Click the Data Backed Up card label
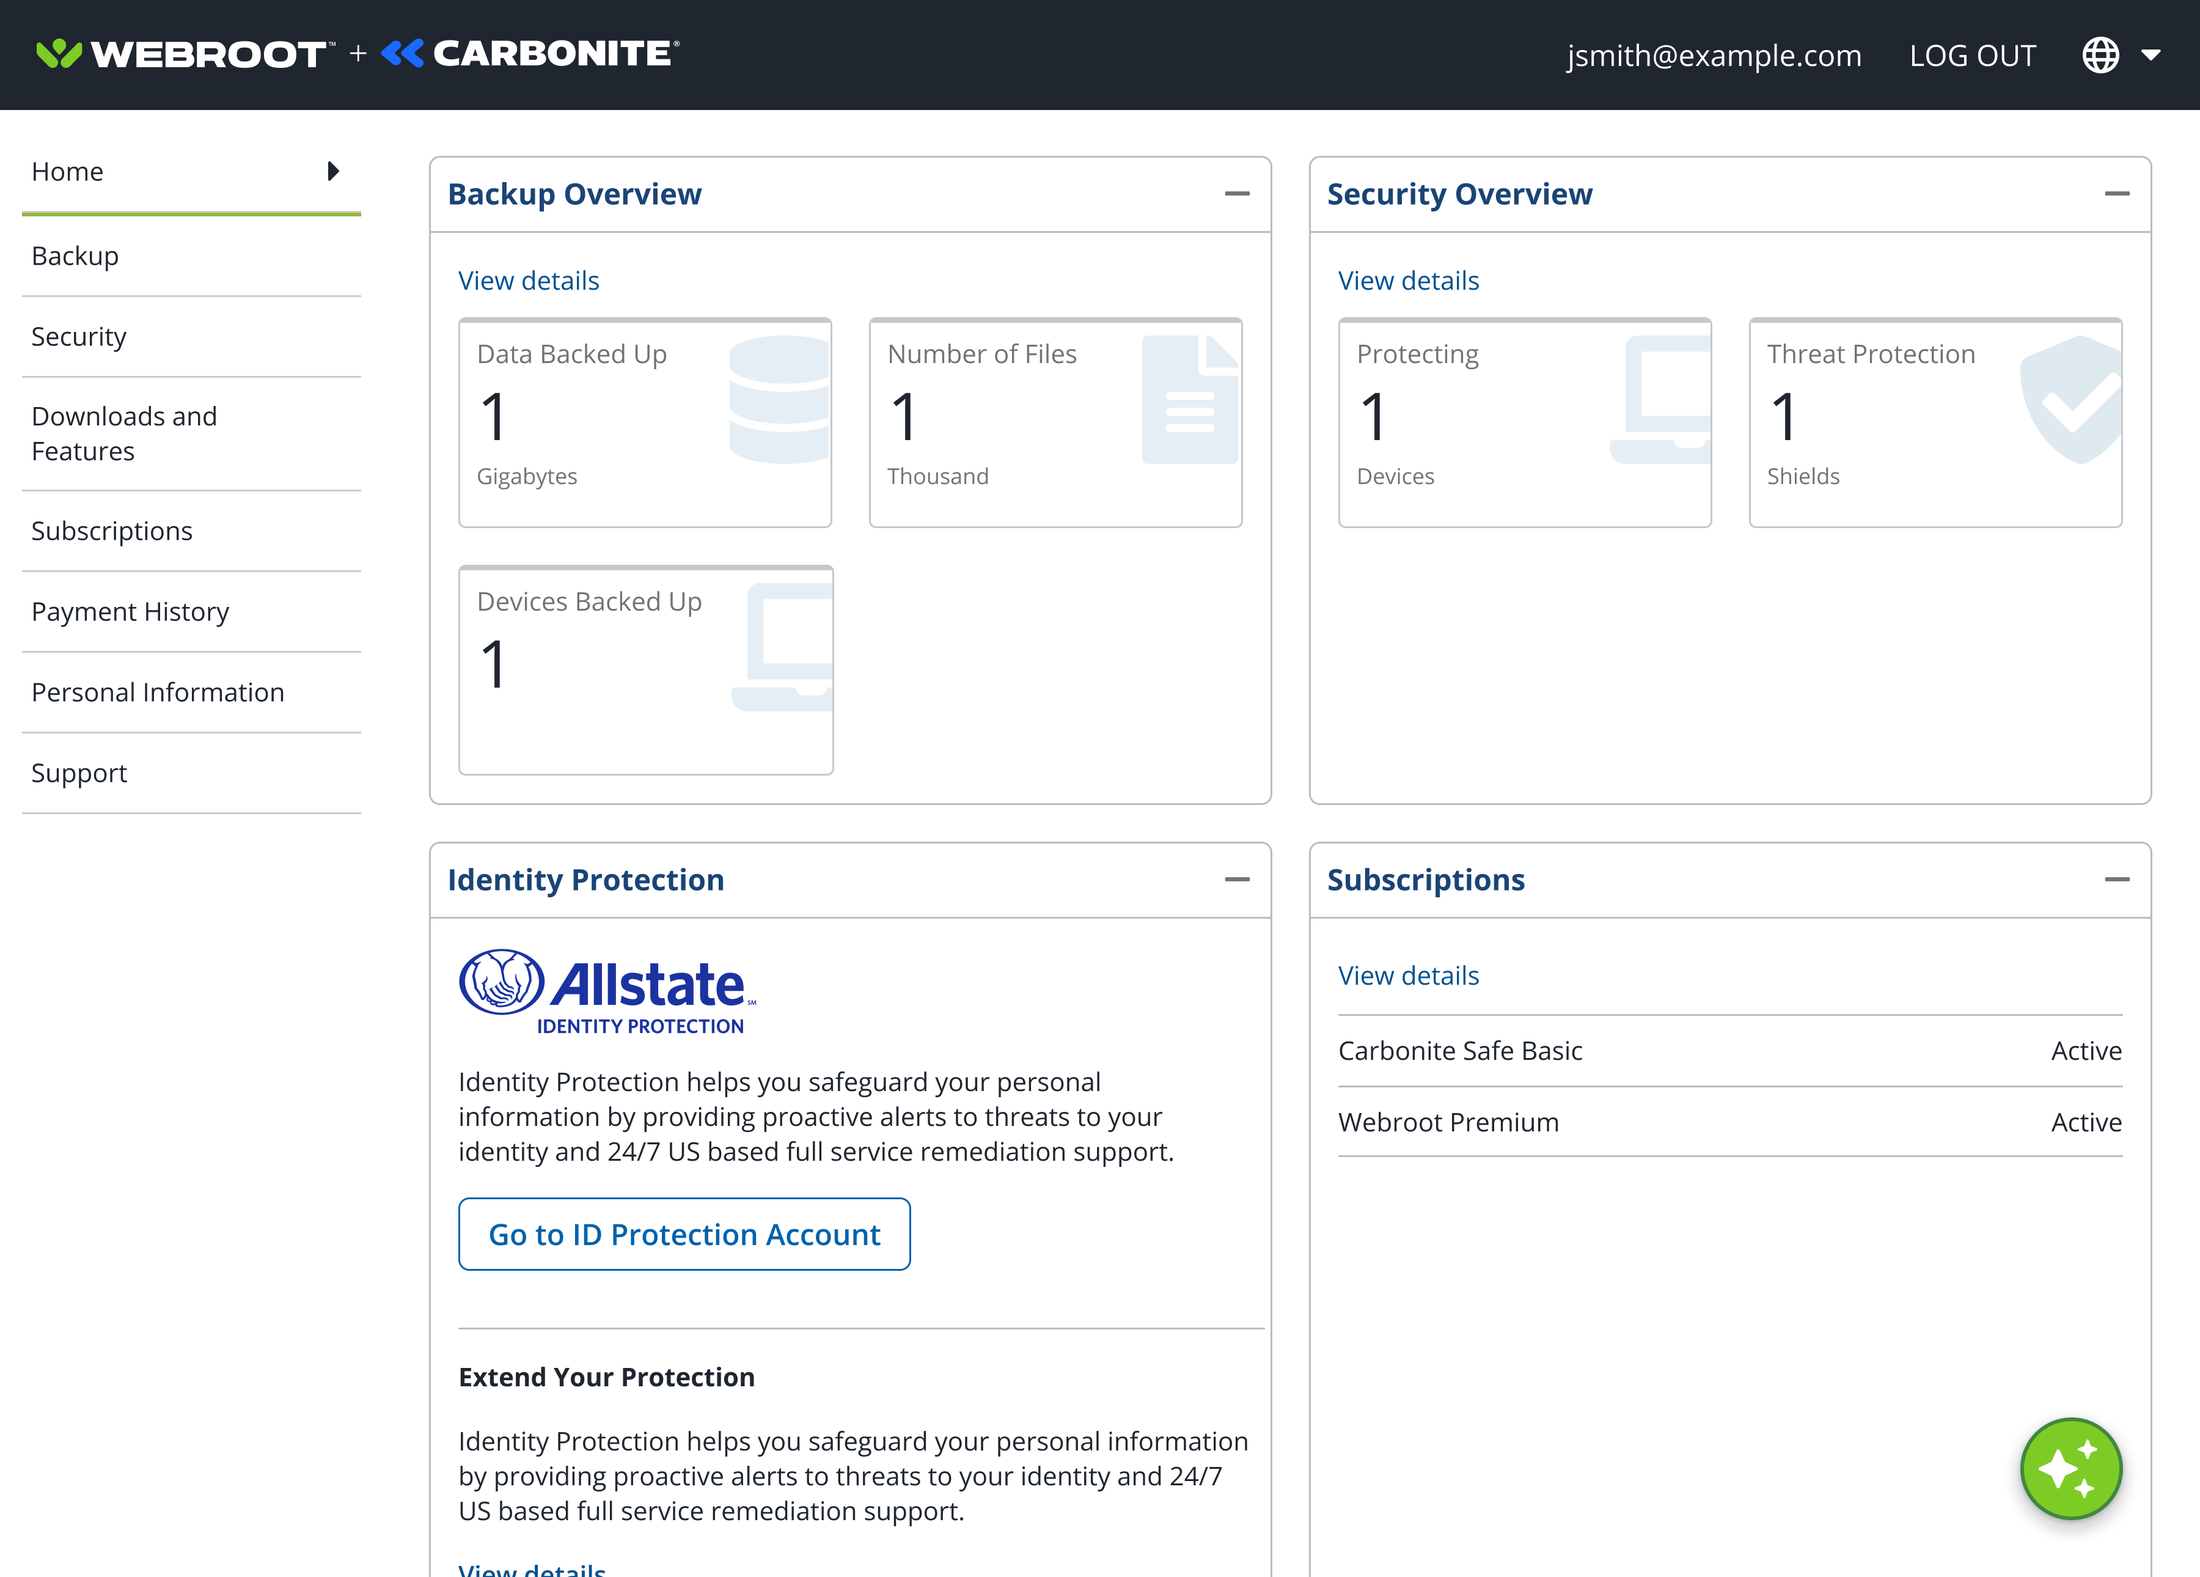2200x1577 pixels. pos(572,354)
